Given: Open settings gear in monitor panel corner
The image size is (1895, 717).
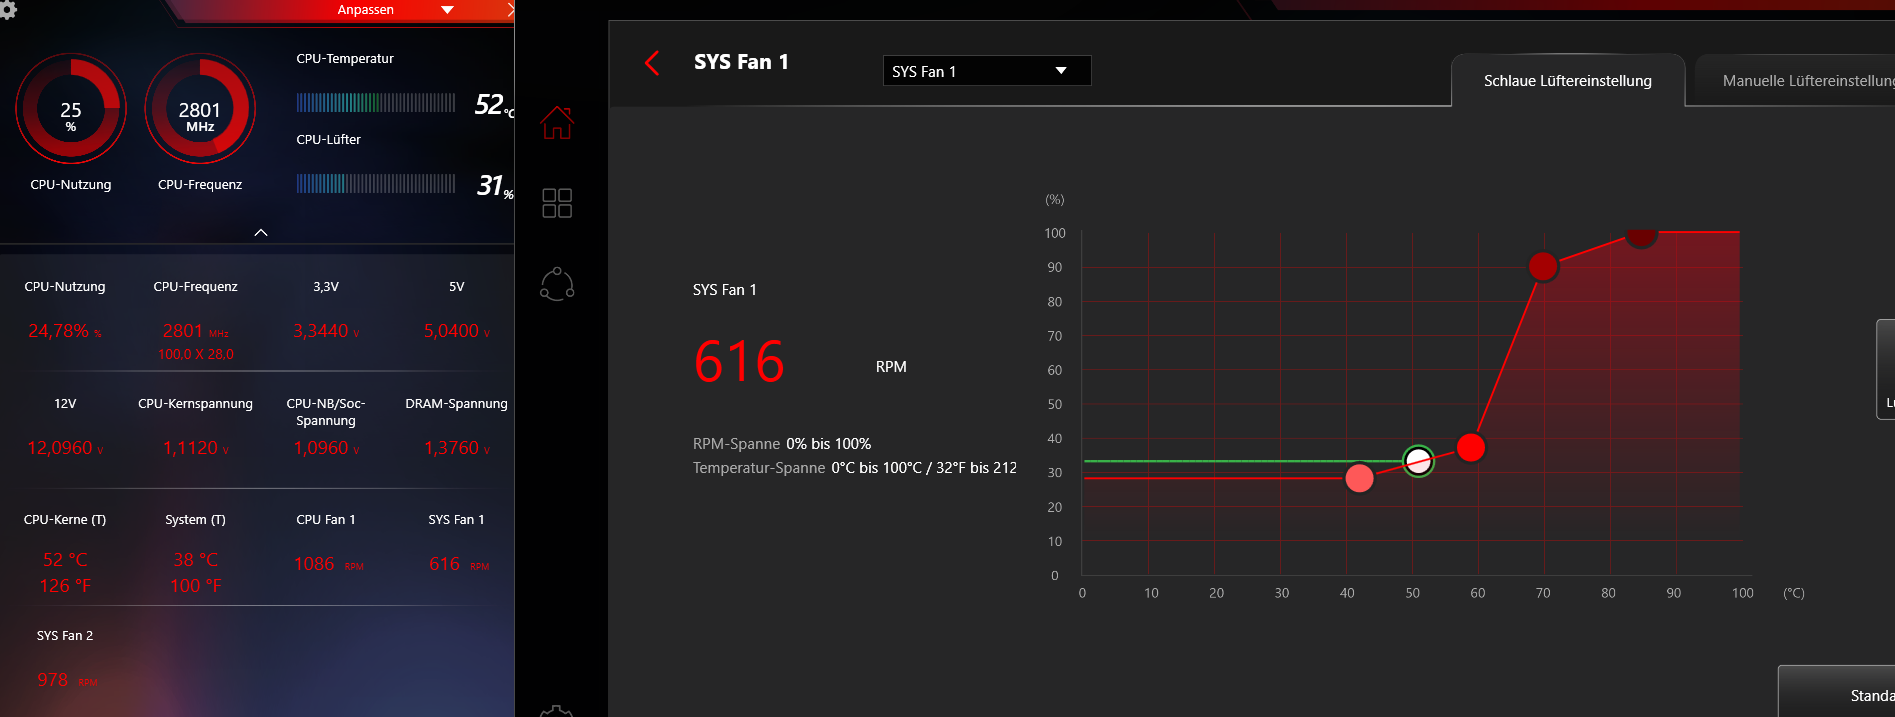Looking at the screenshot, I should [6, 9].
